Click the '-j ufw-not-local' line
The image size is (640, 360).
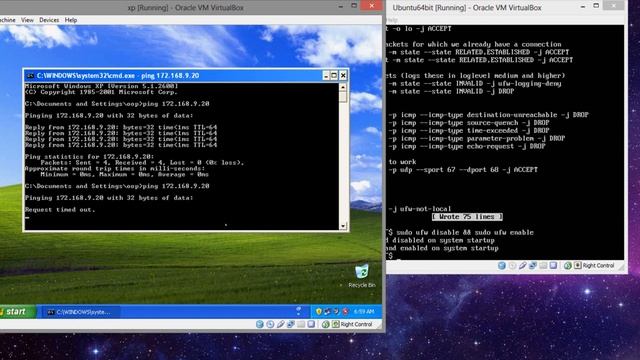pos(420,209)
